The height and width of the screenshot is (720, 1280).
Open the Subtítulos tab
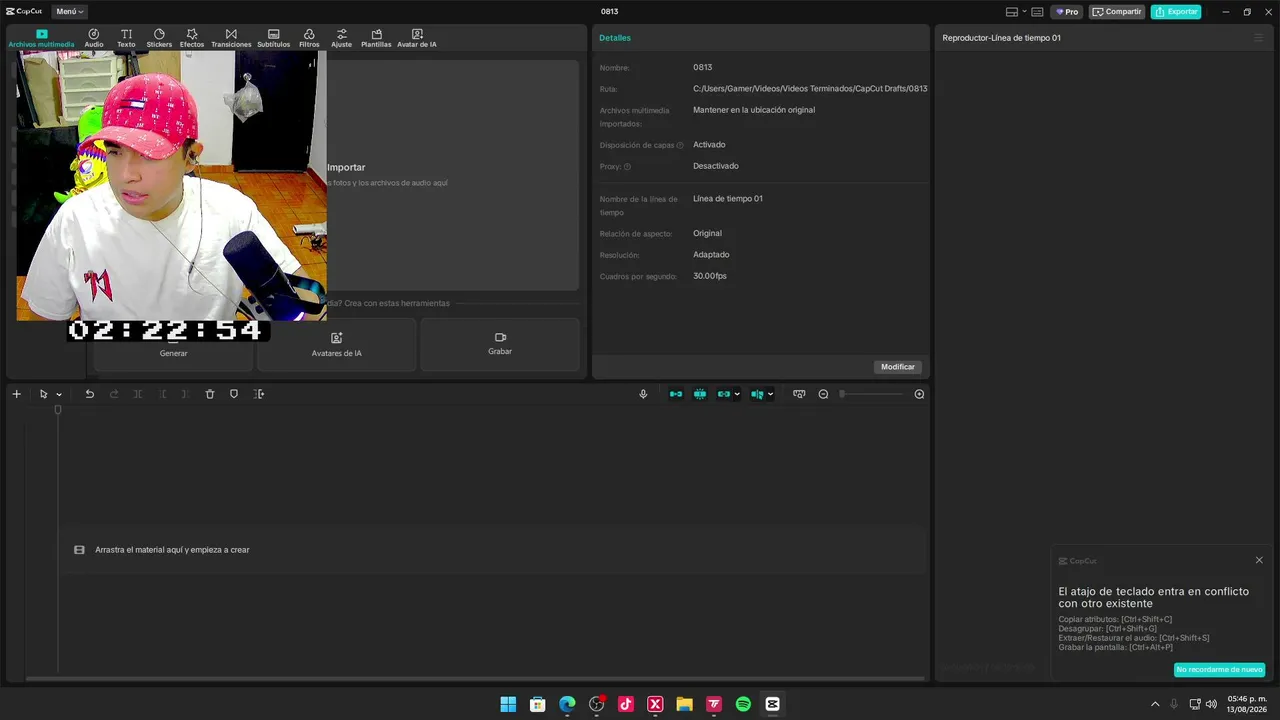point(273,39)
